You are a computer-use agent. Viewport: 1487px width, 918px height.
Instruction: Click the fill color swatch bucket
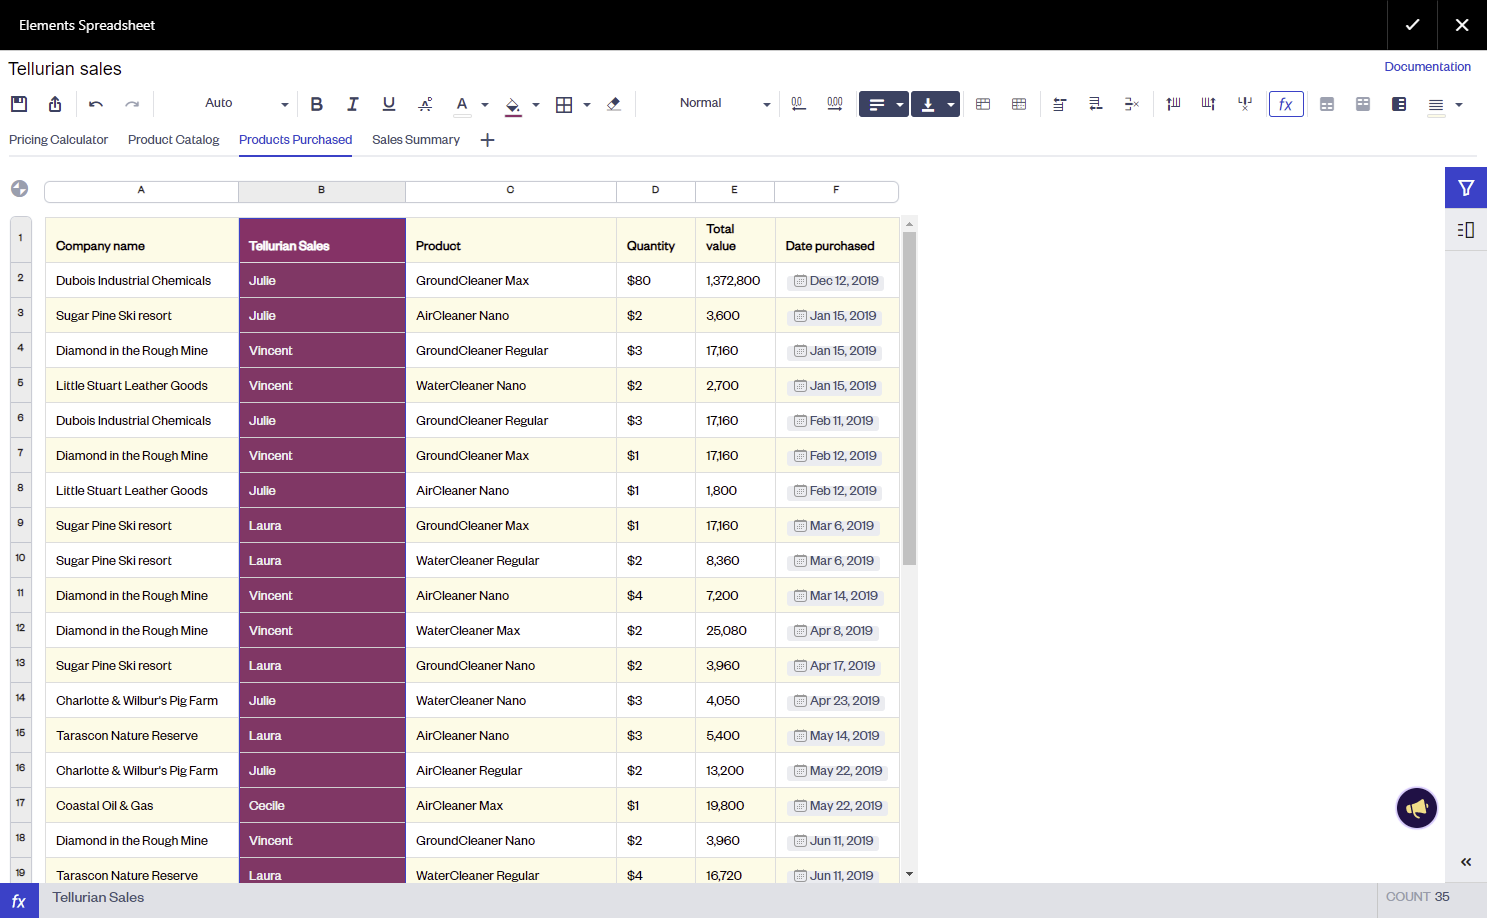point(513,104)
